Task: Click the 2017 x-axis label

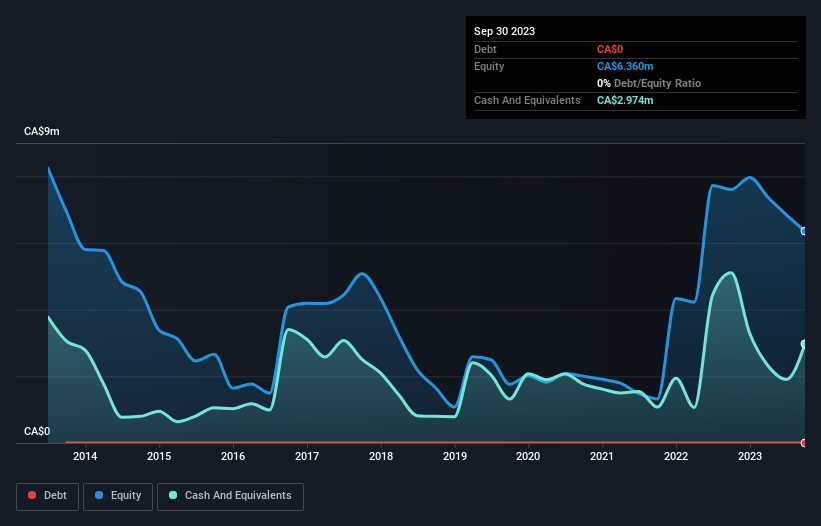Action: click(307, 456)
